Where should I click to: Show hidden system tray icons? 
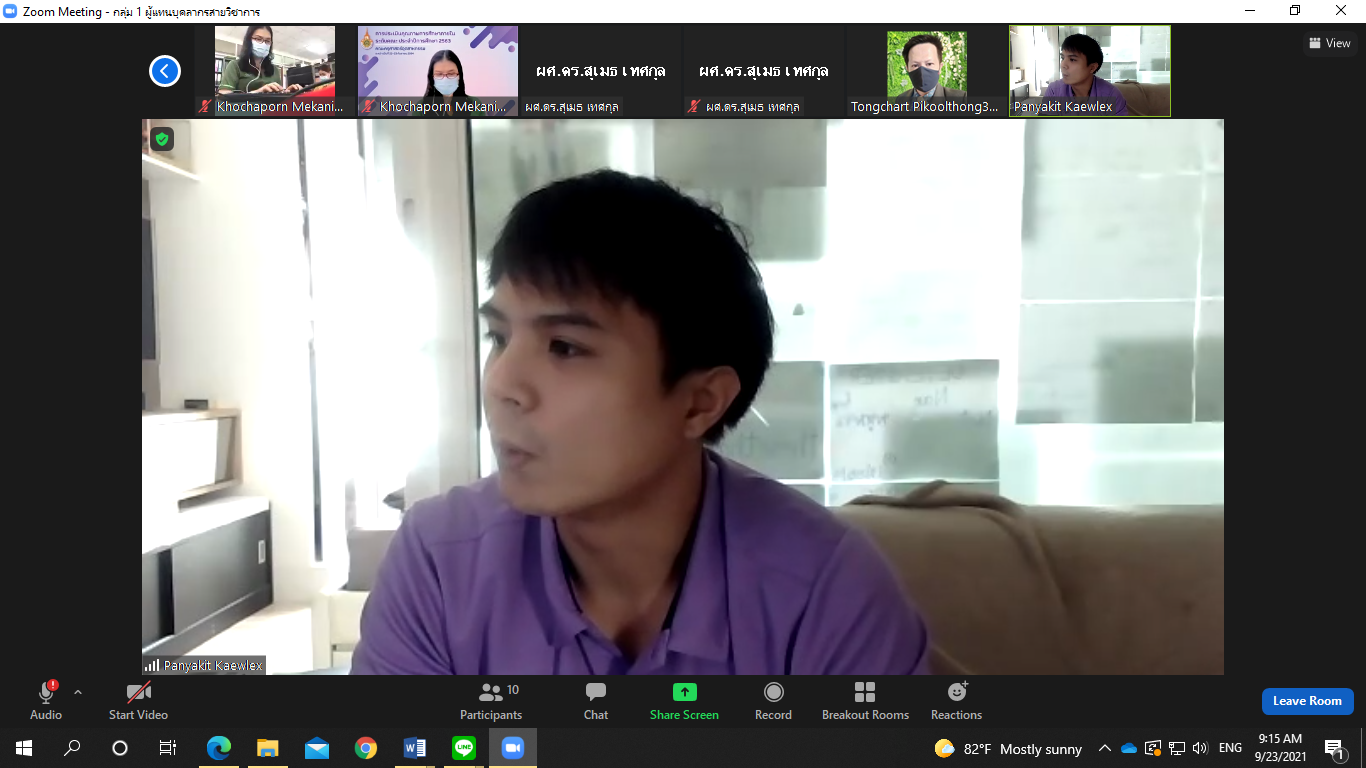coord(1105,748)
